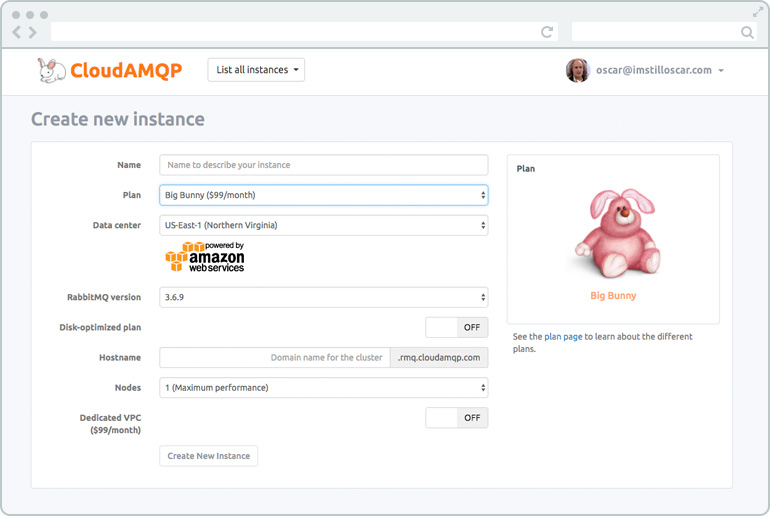Click the user avatar photo

click(x=578, y=70)
